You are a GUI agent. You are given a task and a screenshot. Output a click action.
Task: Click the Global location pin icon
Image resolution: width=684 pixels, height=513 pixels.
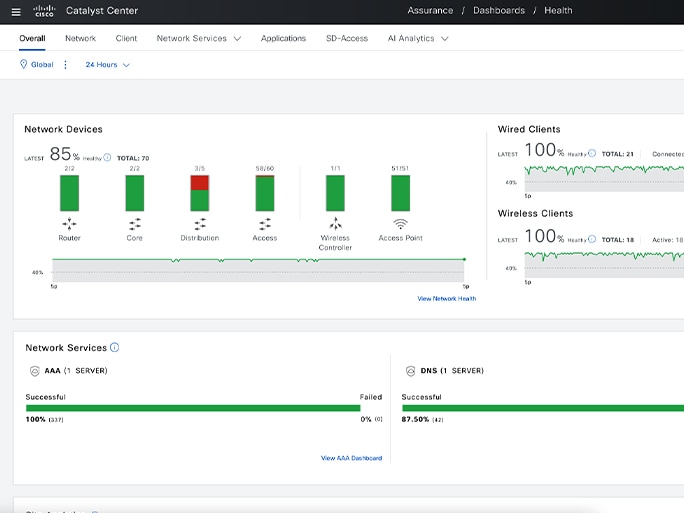click(x=24, y=64)
